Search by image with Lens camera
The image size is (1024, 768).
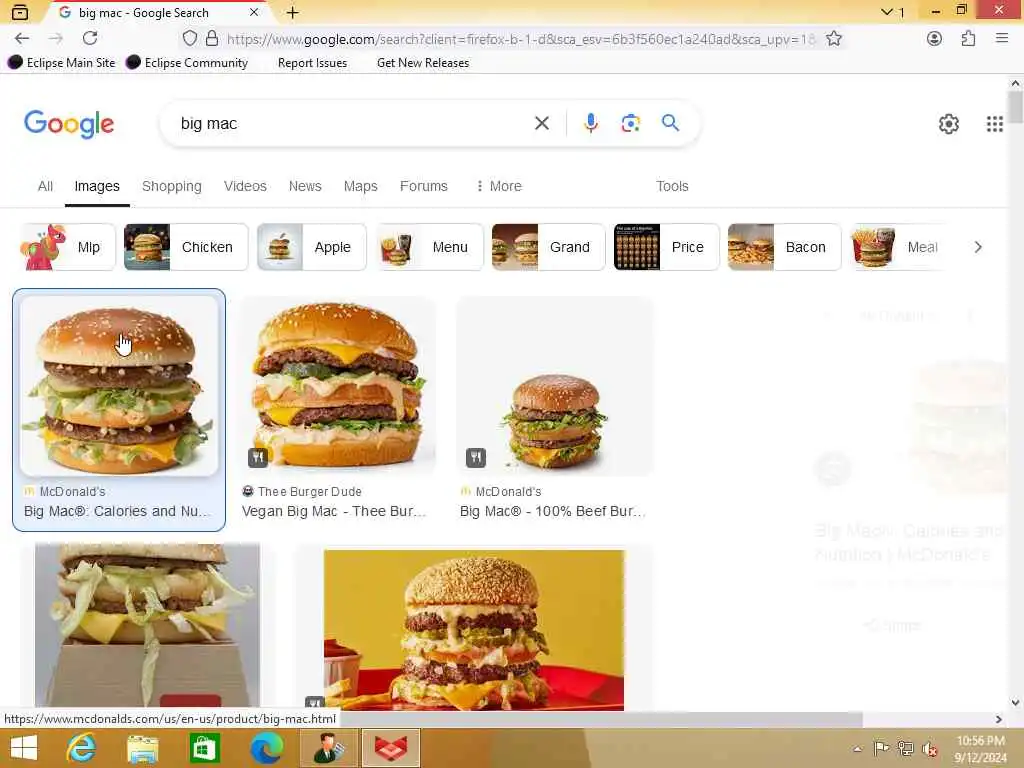tap(630, 123)
